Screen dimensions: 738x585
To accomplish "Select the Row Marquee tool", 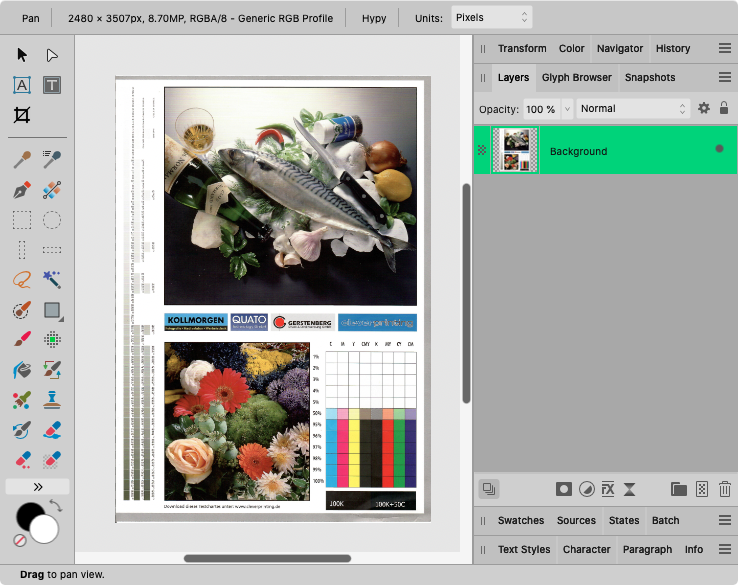I will tap(52, 250).
